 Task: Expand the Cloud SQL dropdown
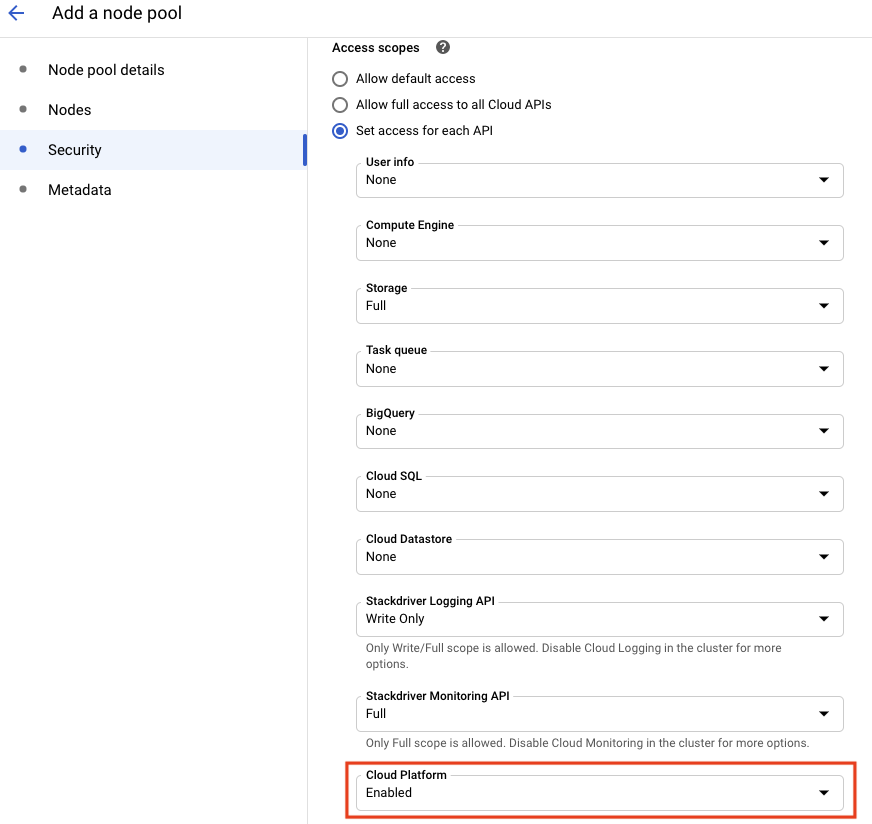[599, 494]
